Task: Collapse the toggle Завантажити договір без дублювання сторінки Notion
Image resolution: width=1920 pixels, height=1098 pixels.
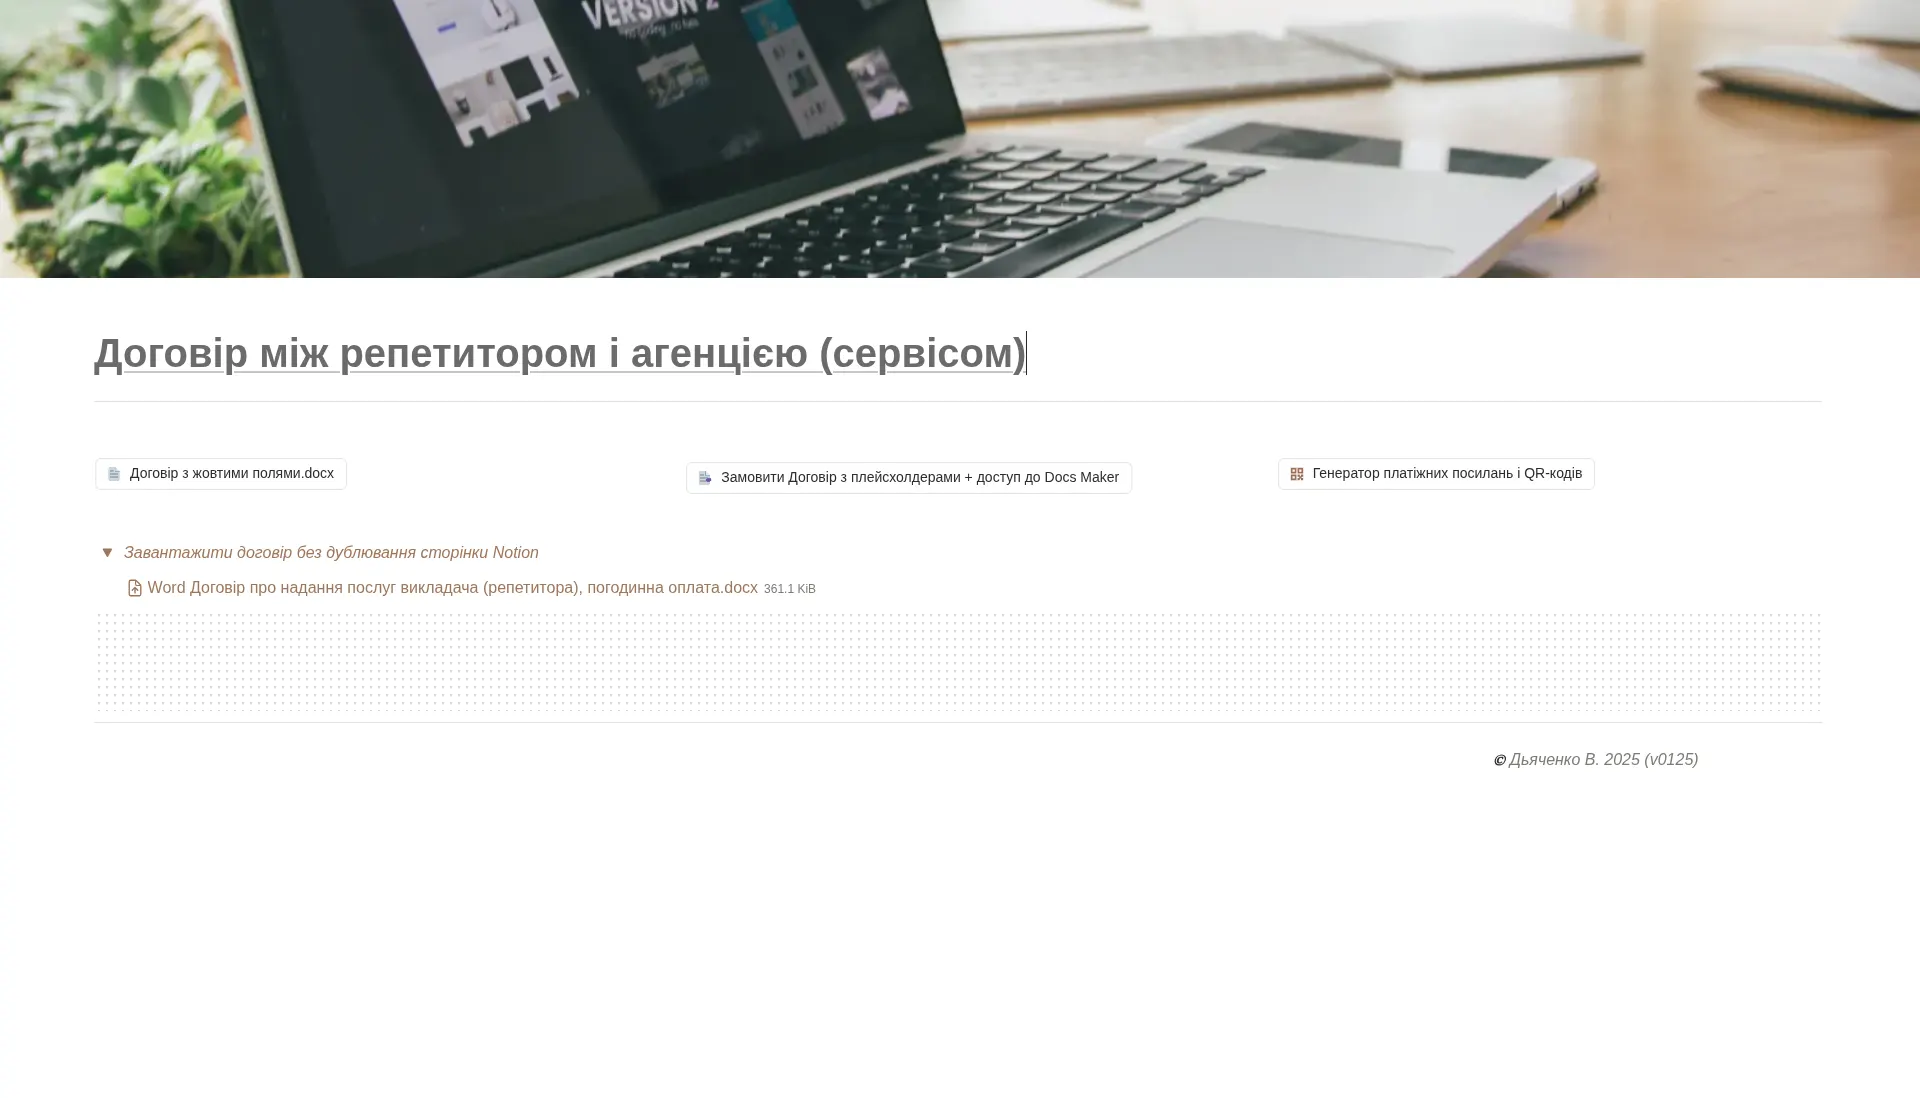Action: (108, 552)
